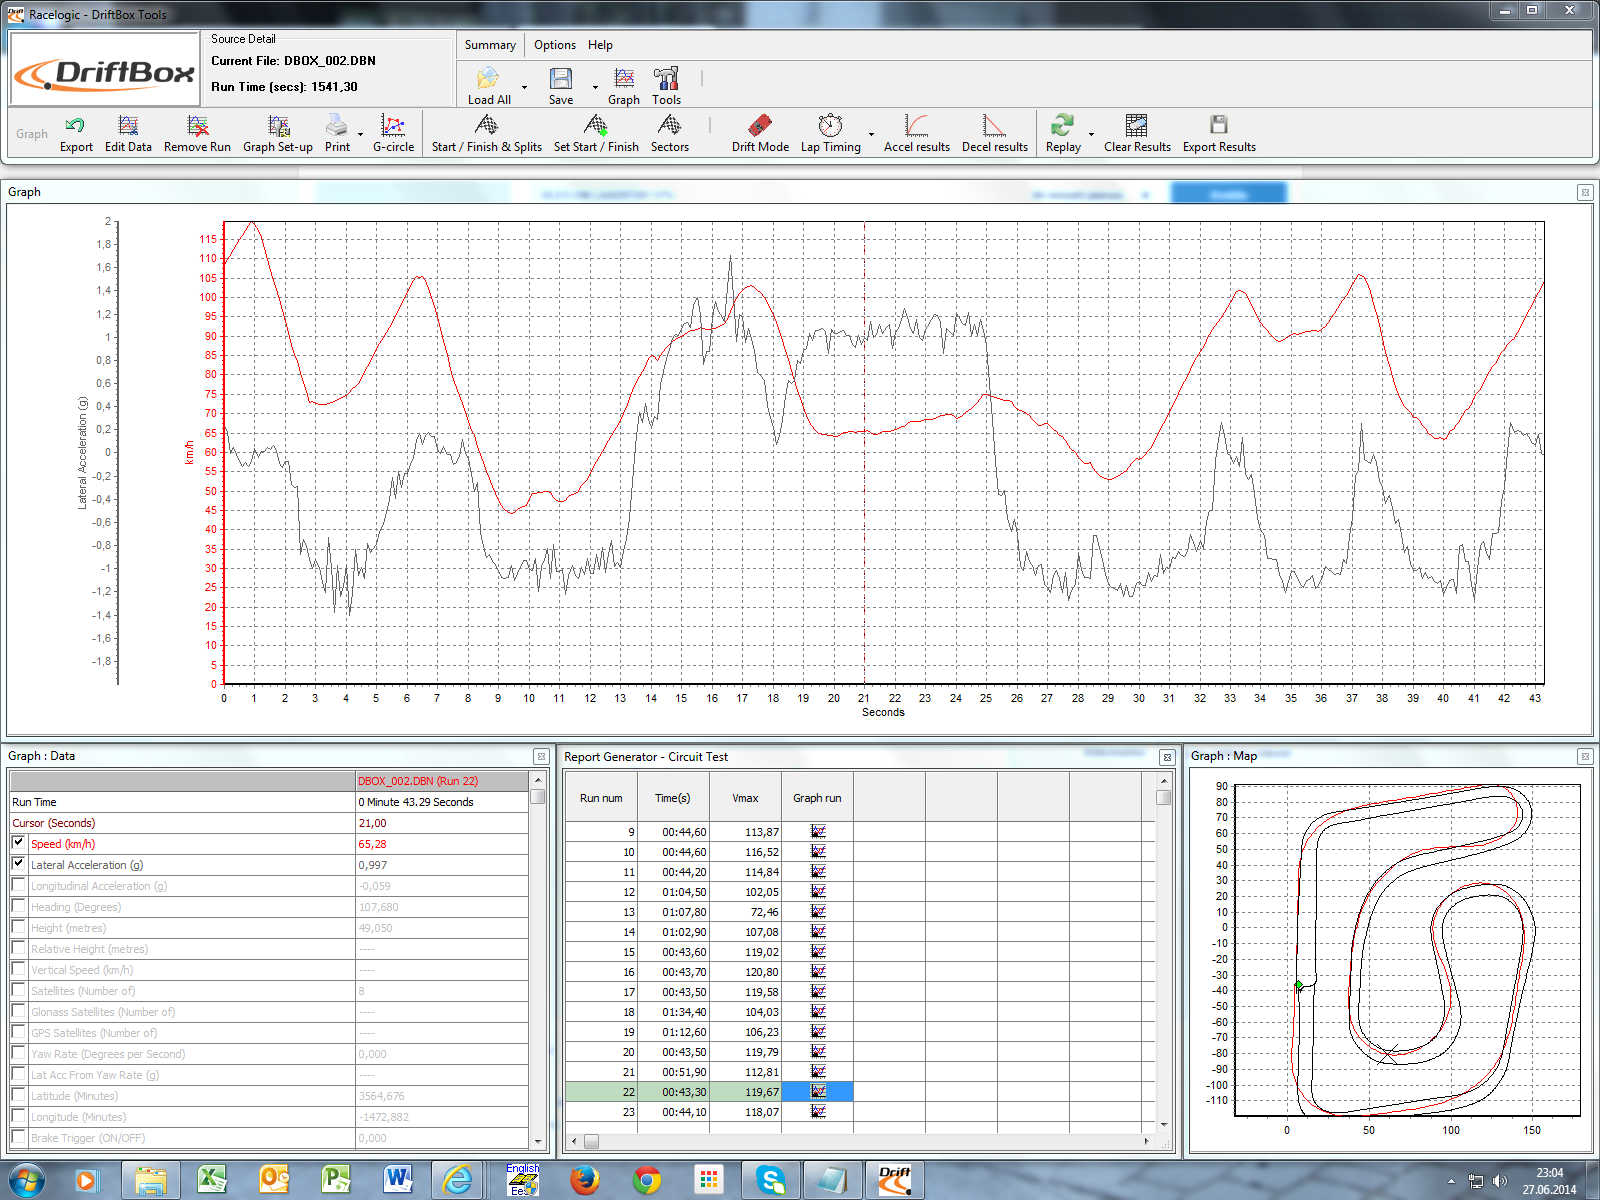The width and height of the screenshot is (1600, 1200).
Task: Open the Summary tab
Action: click(x=490, y=45)
